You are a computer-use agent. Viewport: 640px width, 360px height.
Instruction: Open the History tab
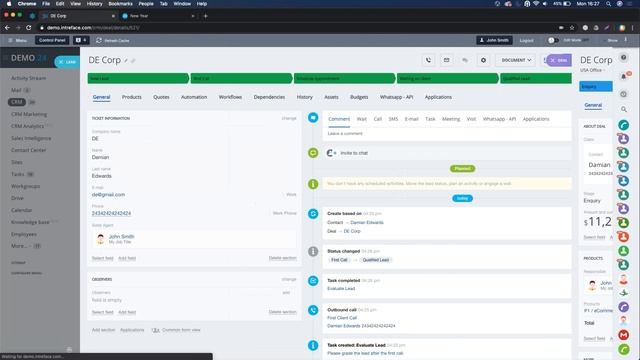pyautogui.click(x=304, y=97)
